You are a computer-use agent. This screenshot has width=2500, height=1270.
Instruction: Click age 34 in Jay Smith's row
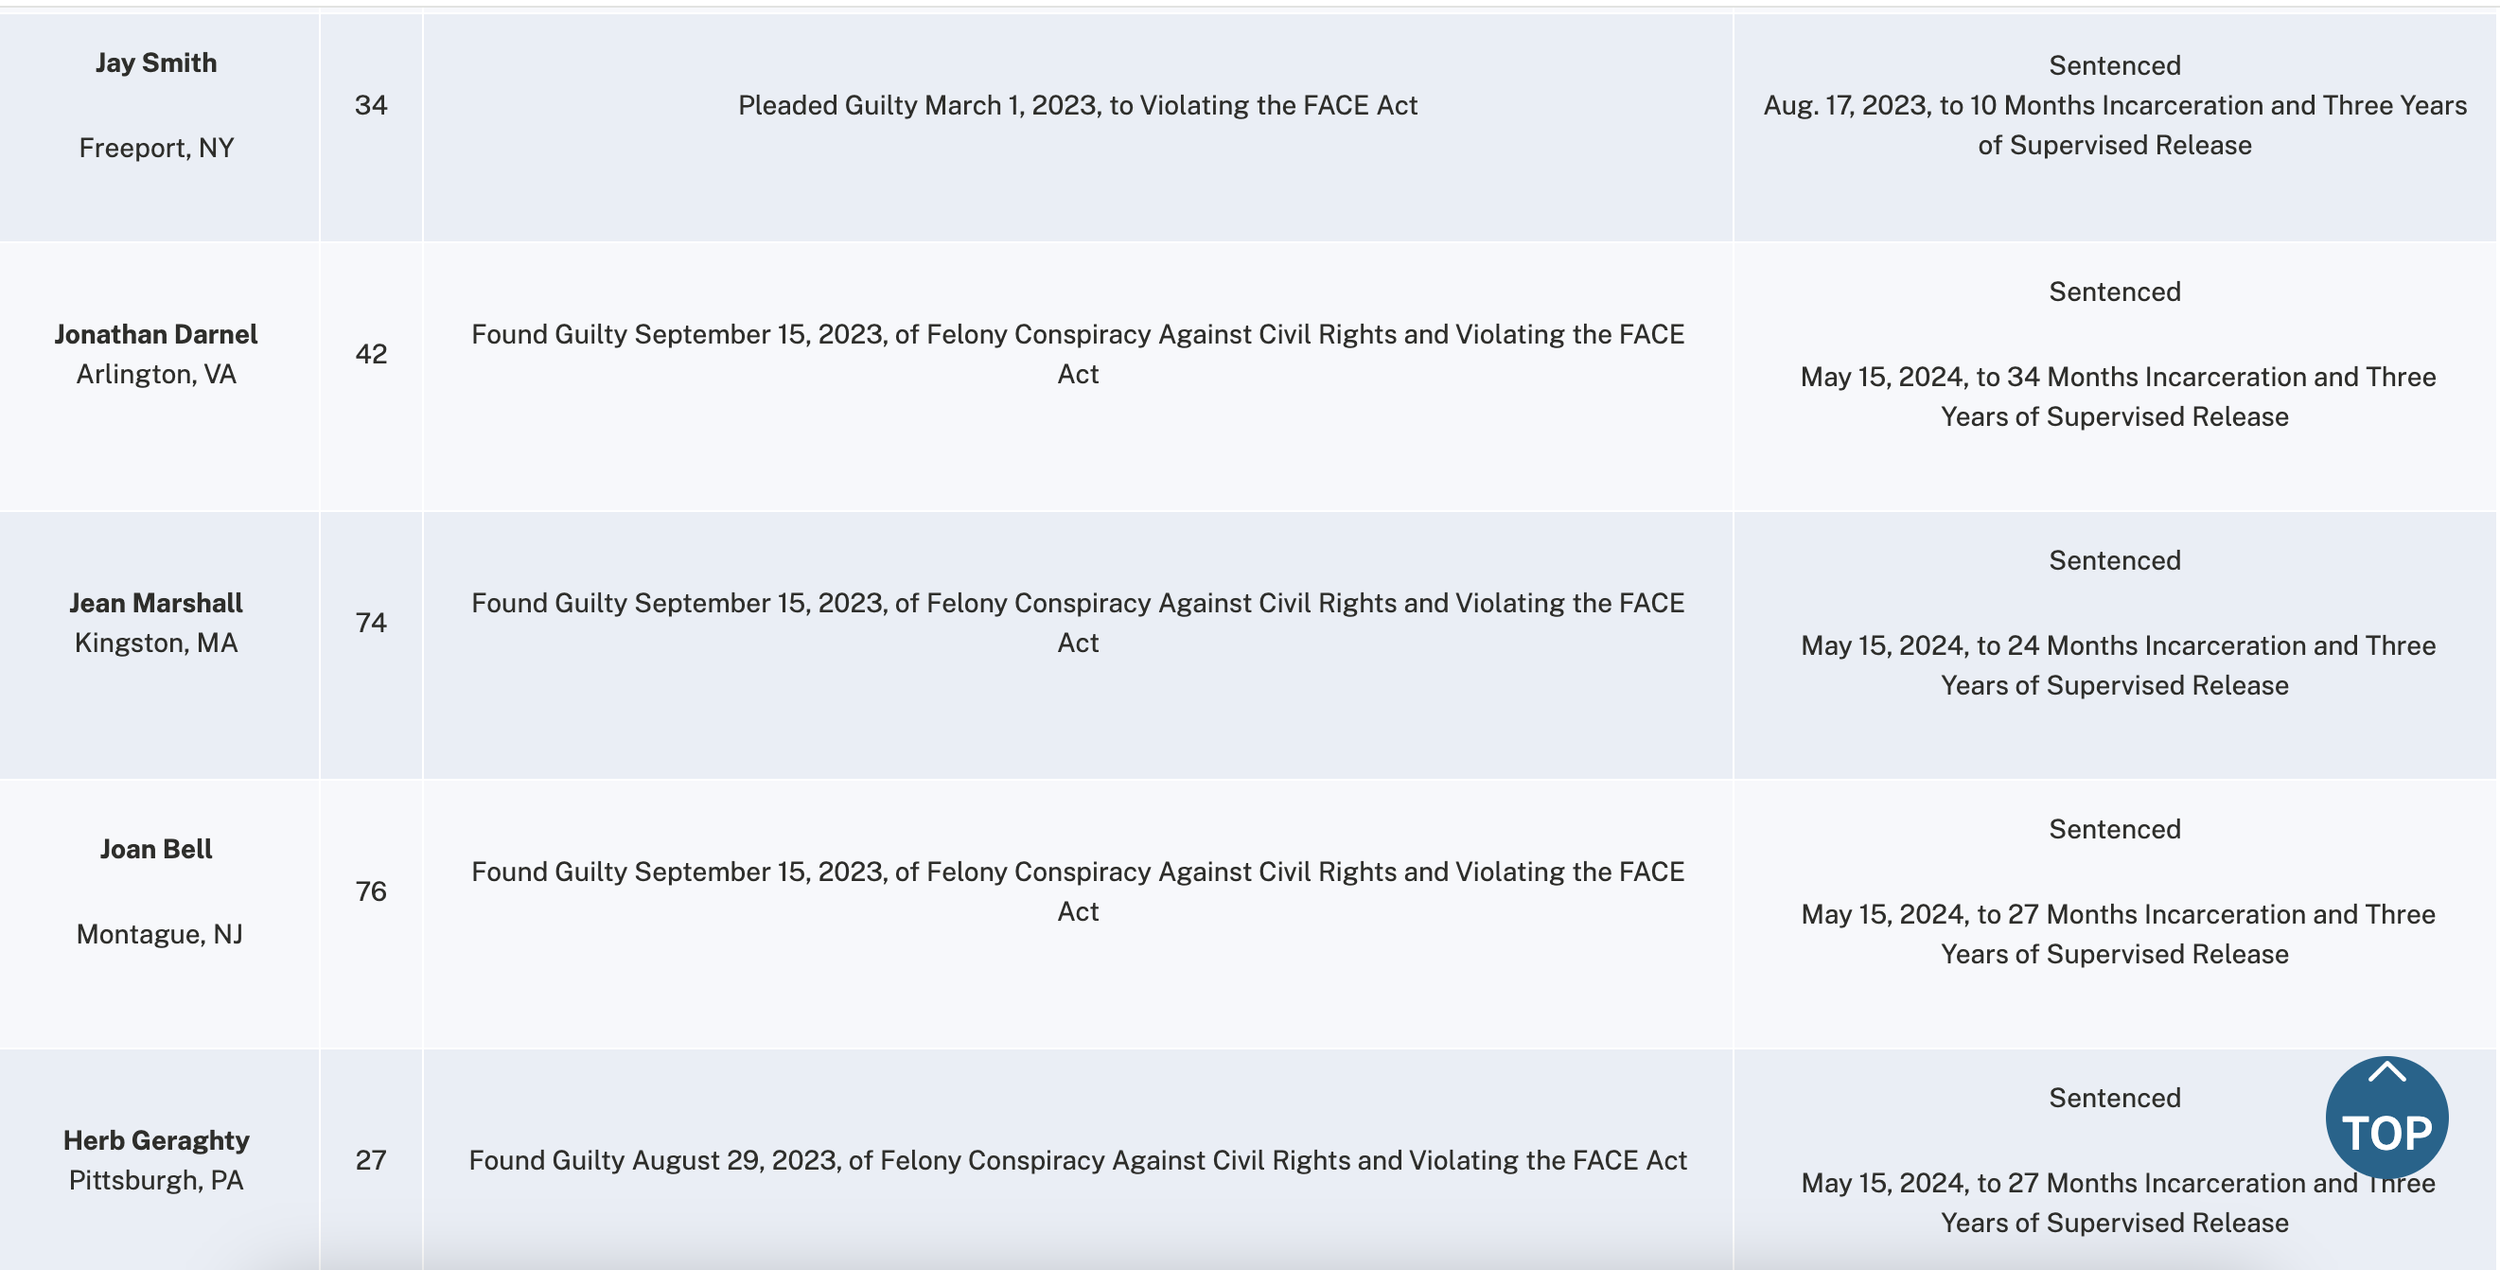tap(371, 105)
